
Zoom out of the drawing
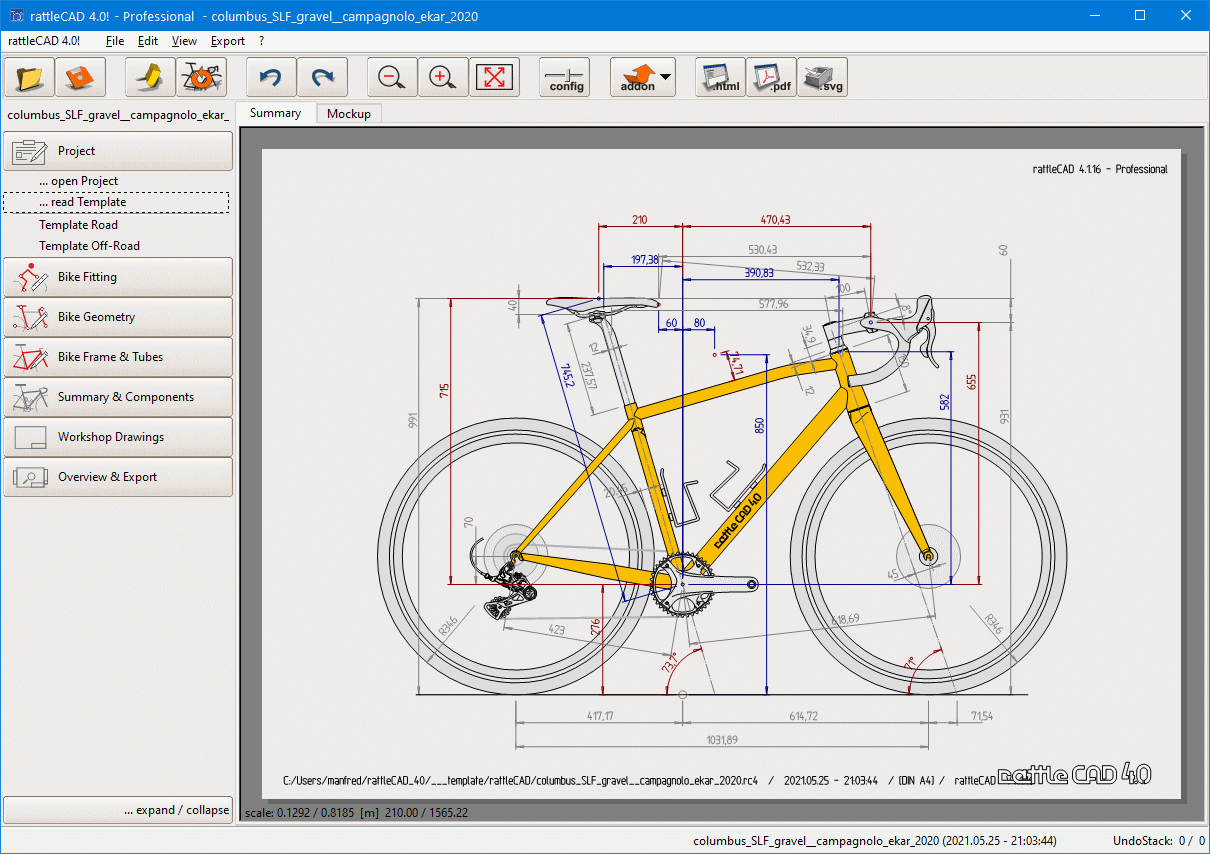click(x=393, y=77)
